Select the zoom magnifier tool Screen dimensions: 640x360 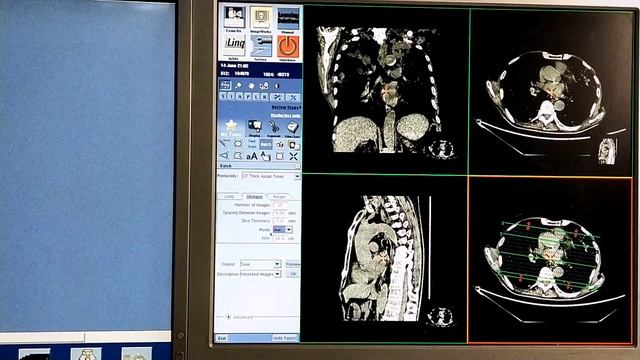tap(238, 85)
